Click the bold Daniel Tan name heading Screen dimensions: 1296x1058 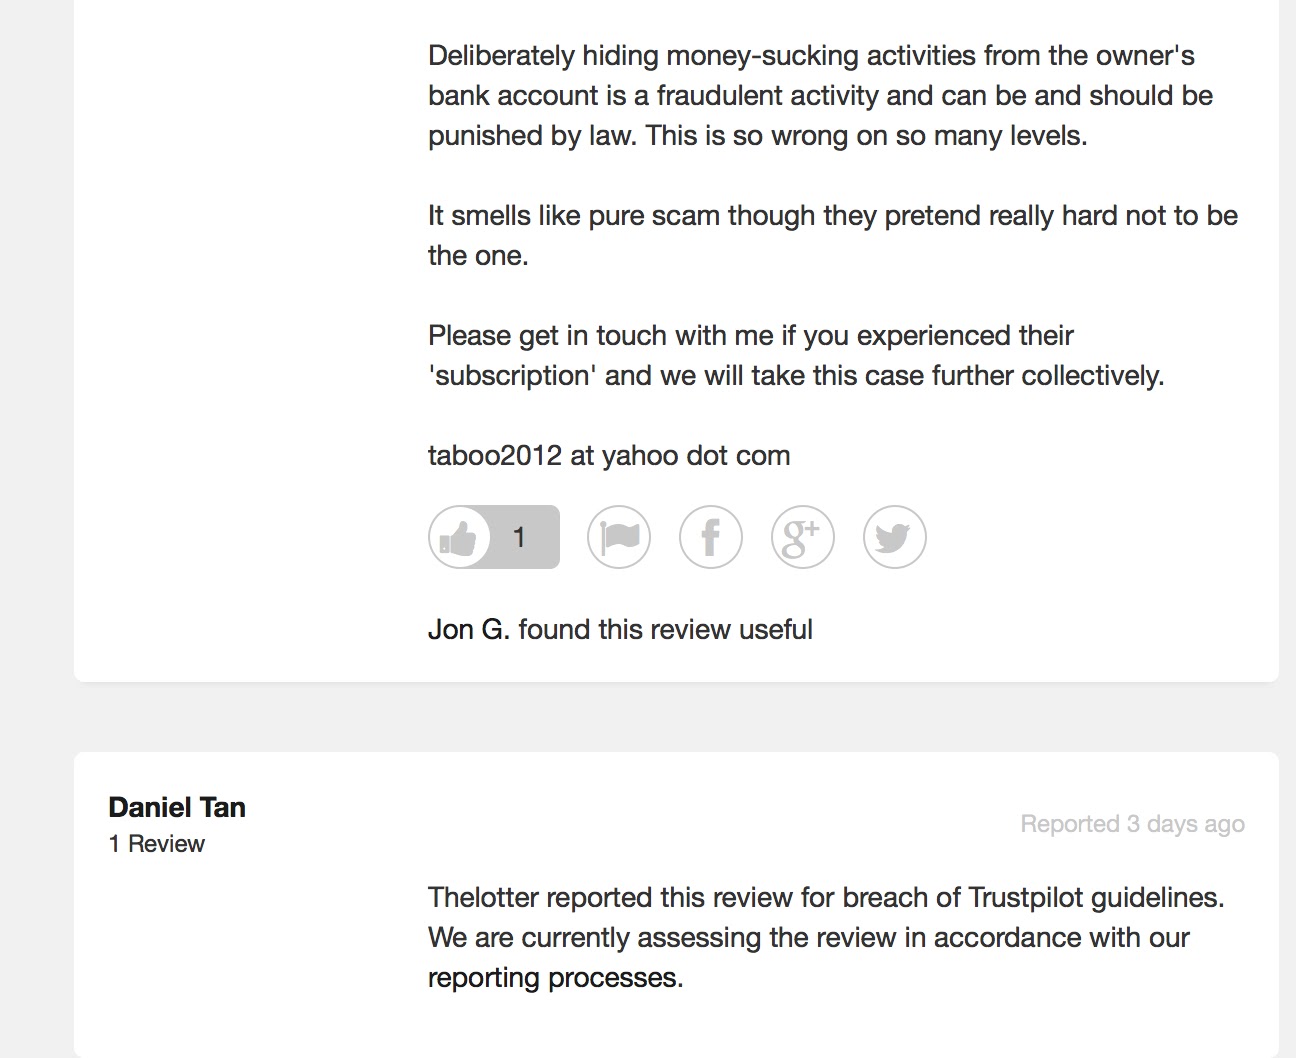177,807
